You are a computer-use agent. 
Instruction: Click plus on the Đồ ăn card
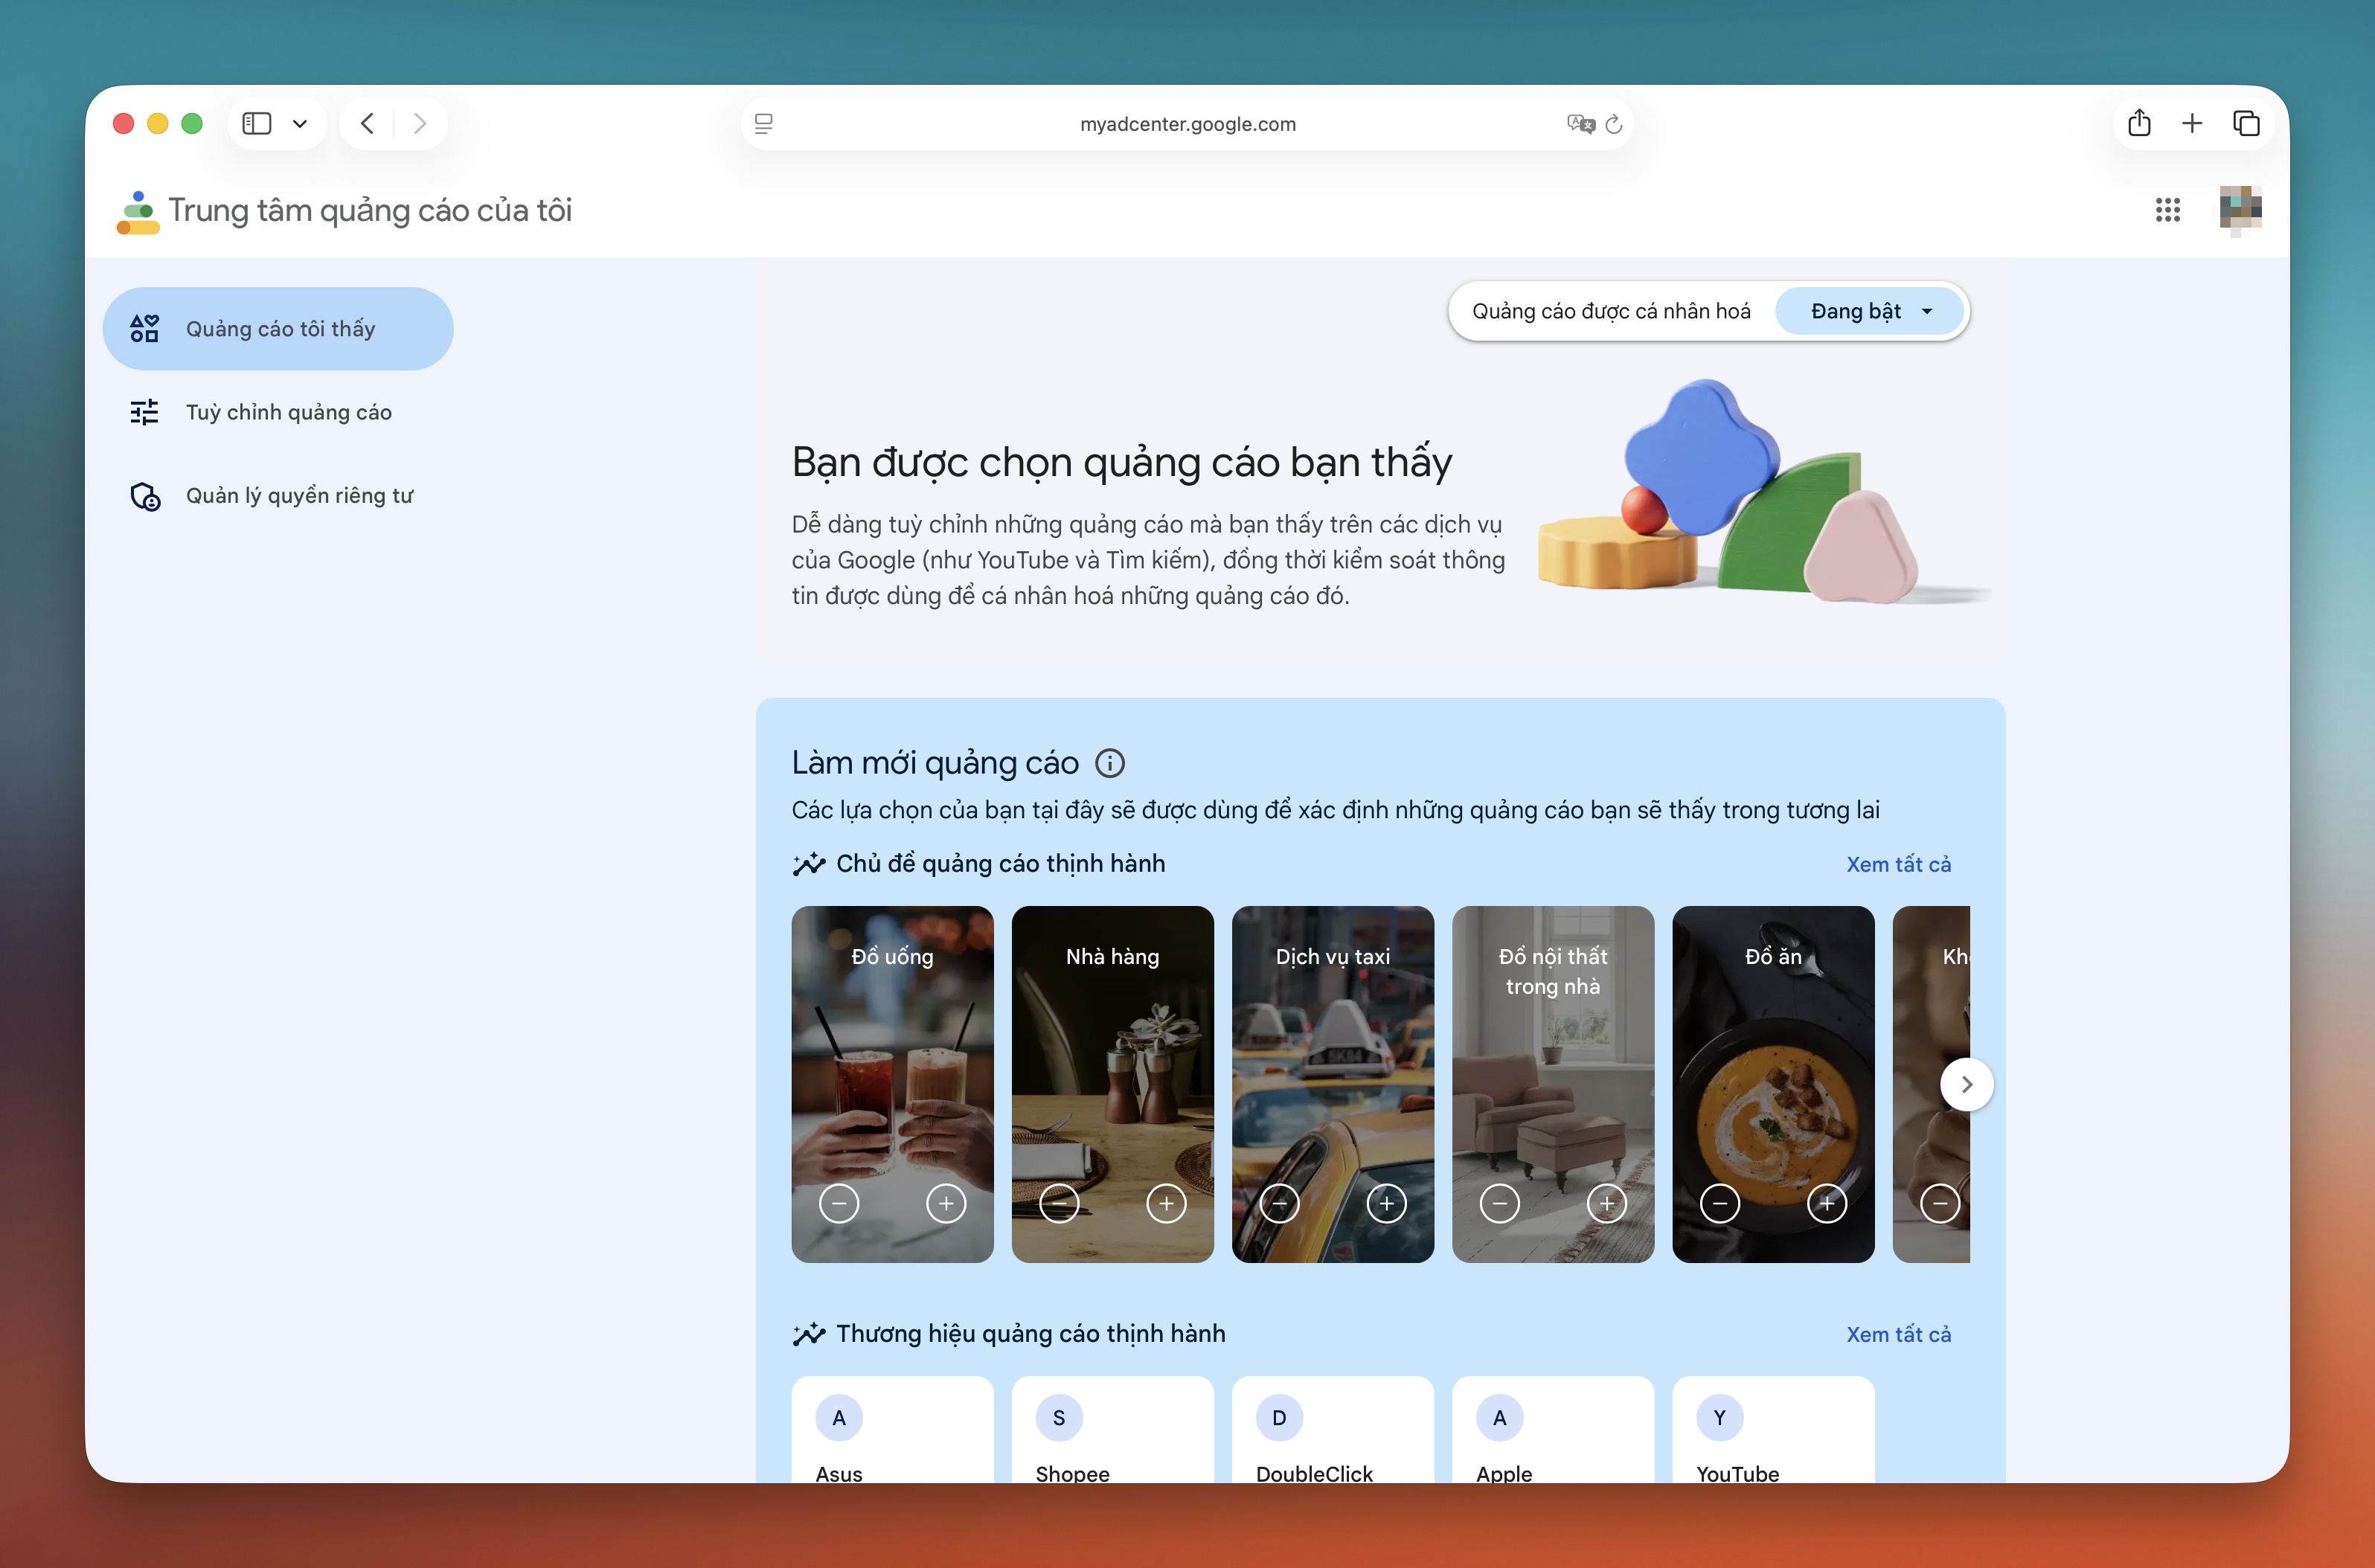1827,1203
